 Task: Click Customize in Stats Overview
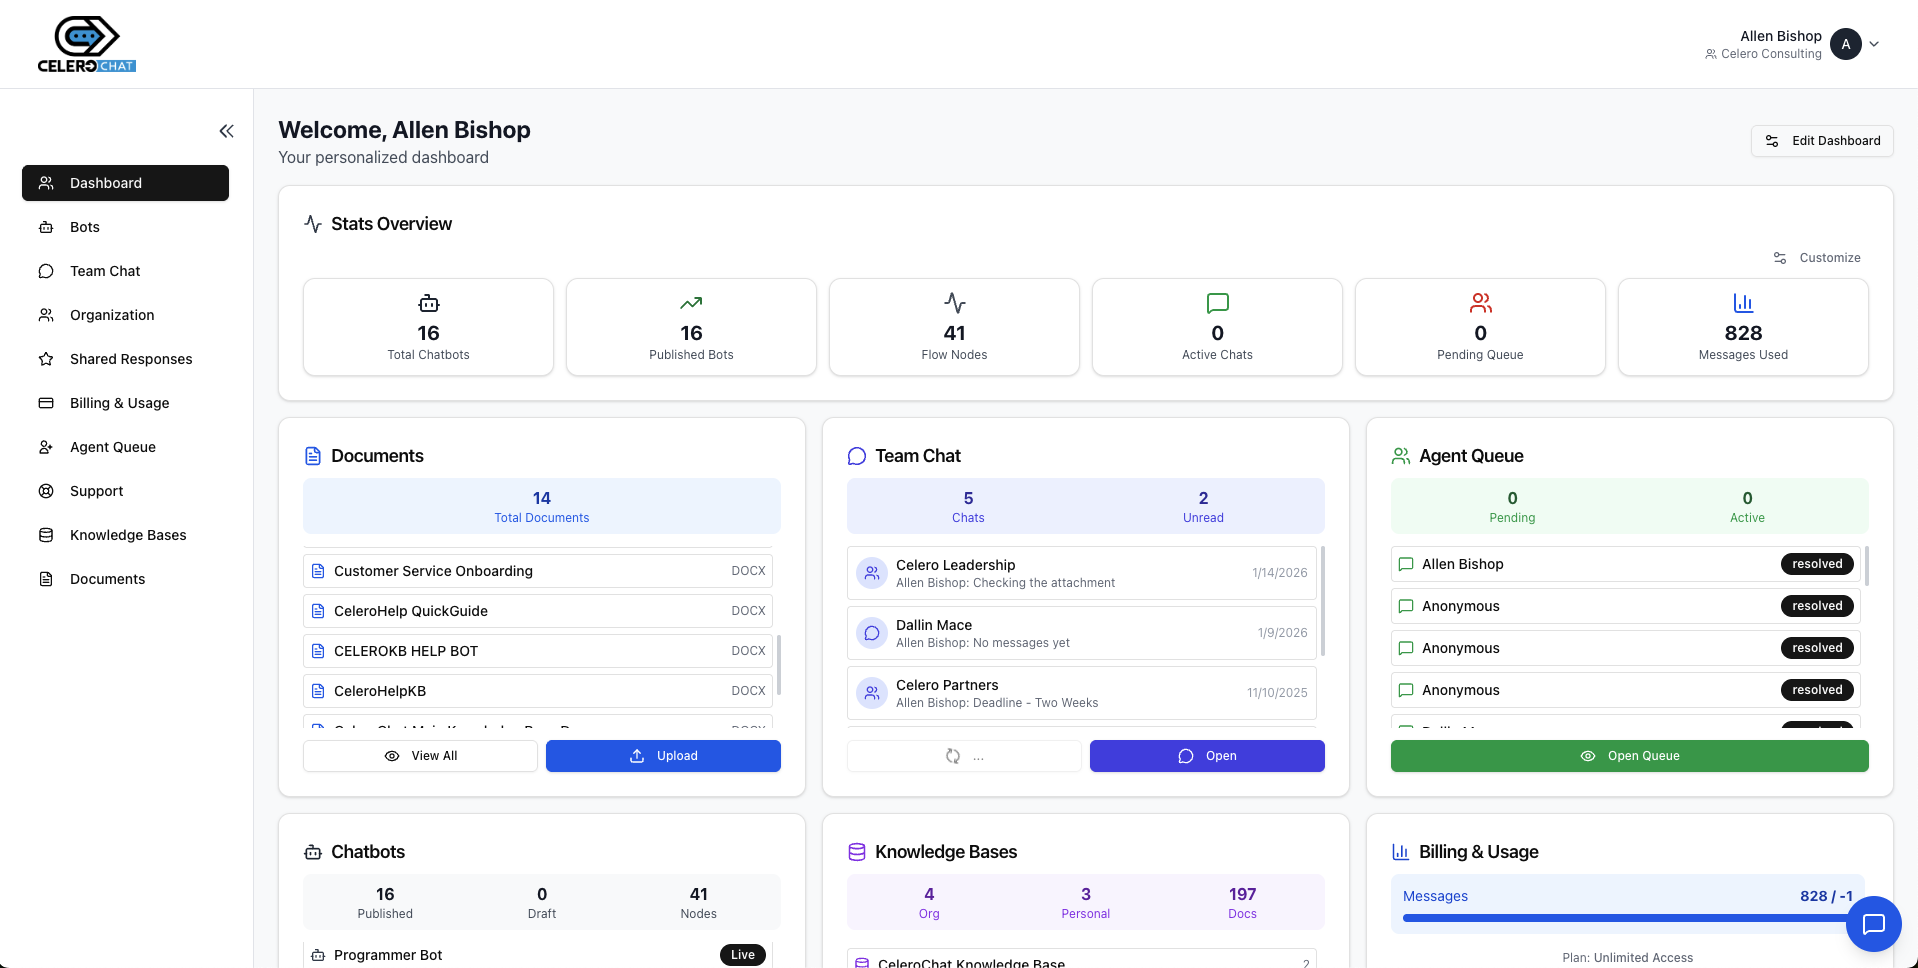click(x=1817, y=258)
